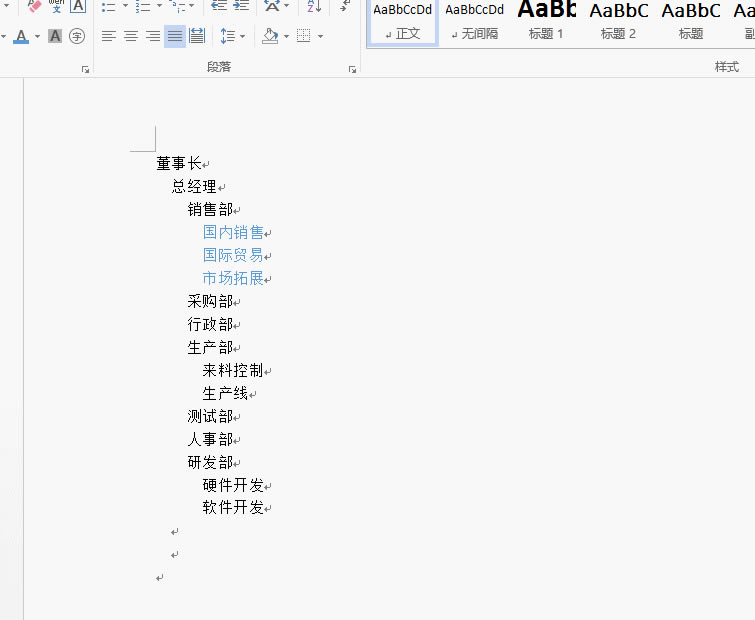Toggle character shading button
The height and width of the screenshot is (620, 755).
click(55, 36)
